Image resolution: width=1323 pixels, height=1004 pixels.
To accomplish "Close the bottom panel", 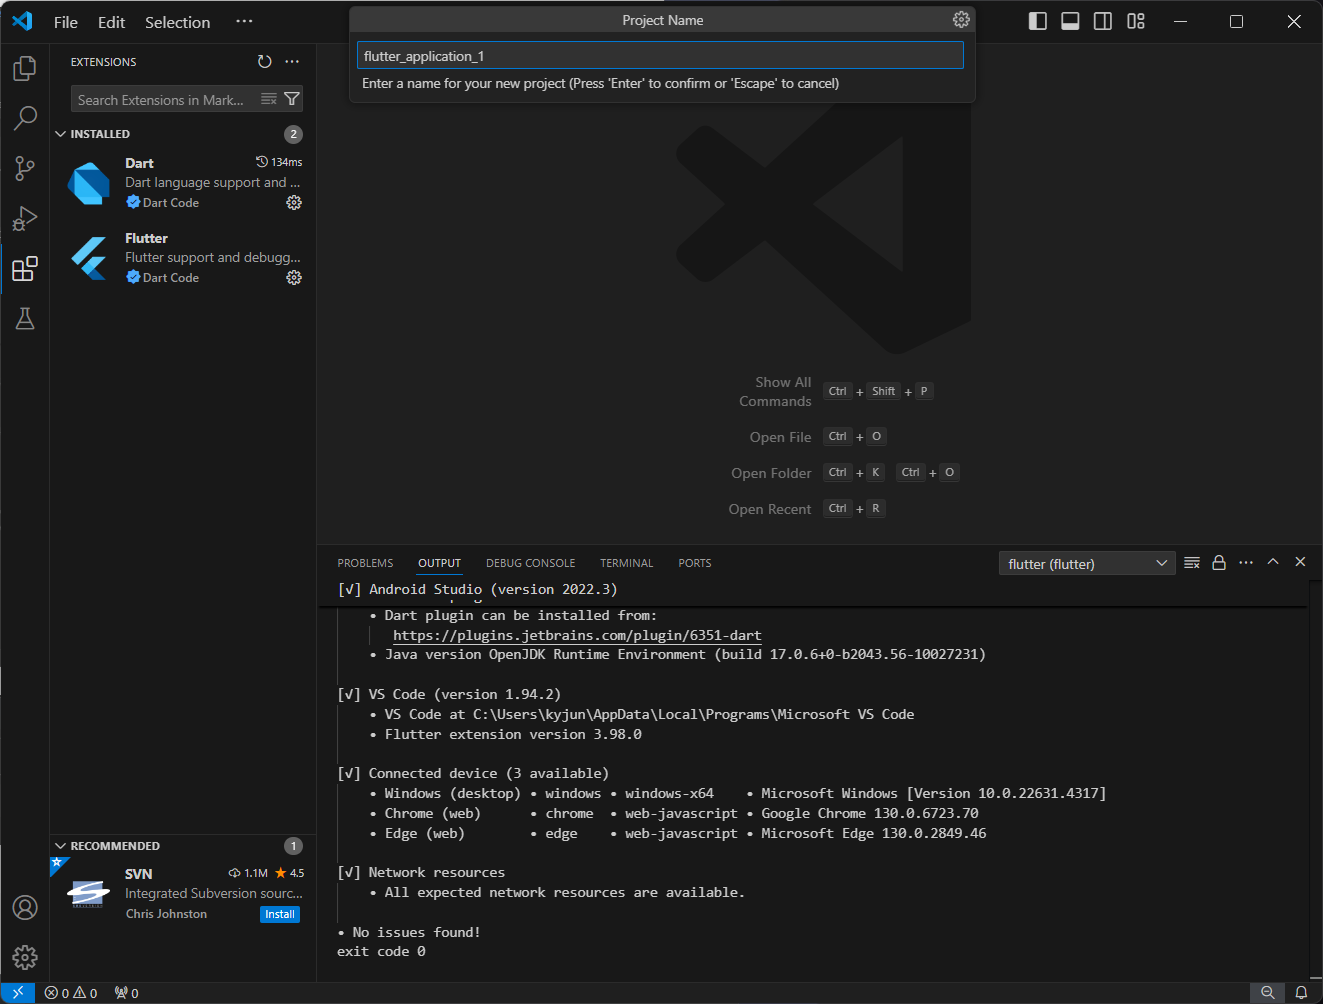I will coord(1300,562).
